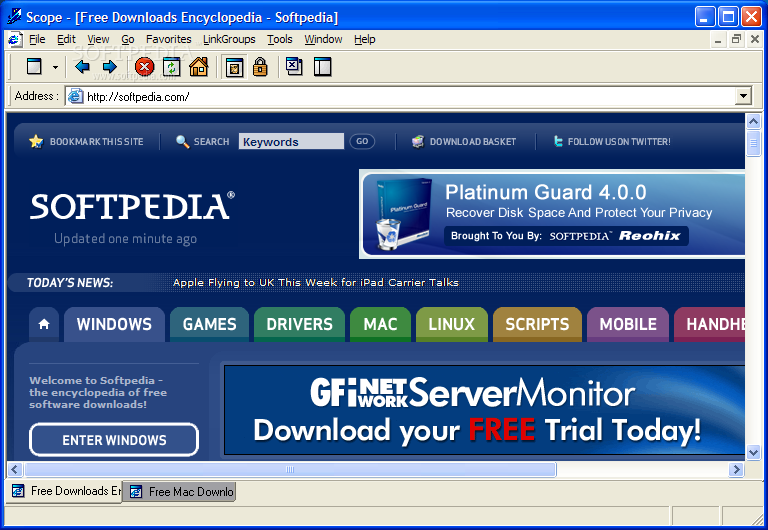This screenshot has height=530, width=768.
Task: Select the Scripts category tab
Action: [x=537, y=324]
